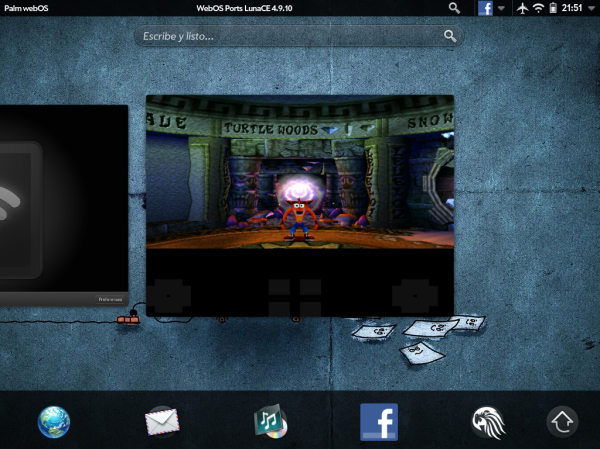This screenshot has width=600, height=449.
Task: Open the launcher with the up-arrow dock button
Action: point(562,422)
